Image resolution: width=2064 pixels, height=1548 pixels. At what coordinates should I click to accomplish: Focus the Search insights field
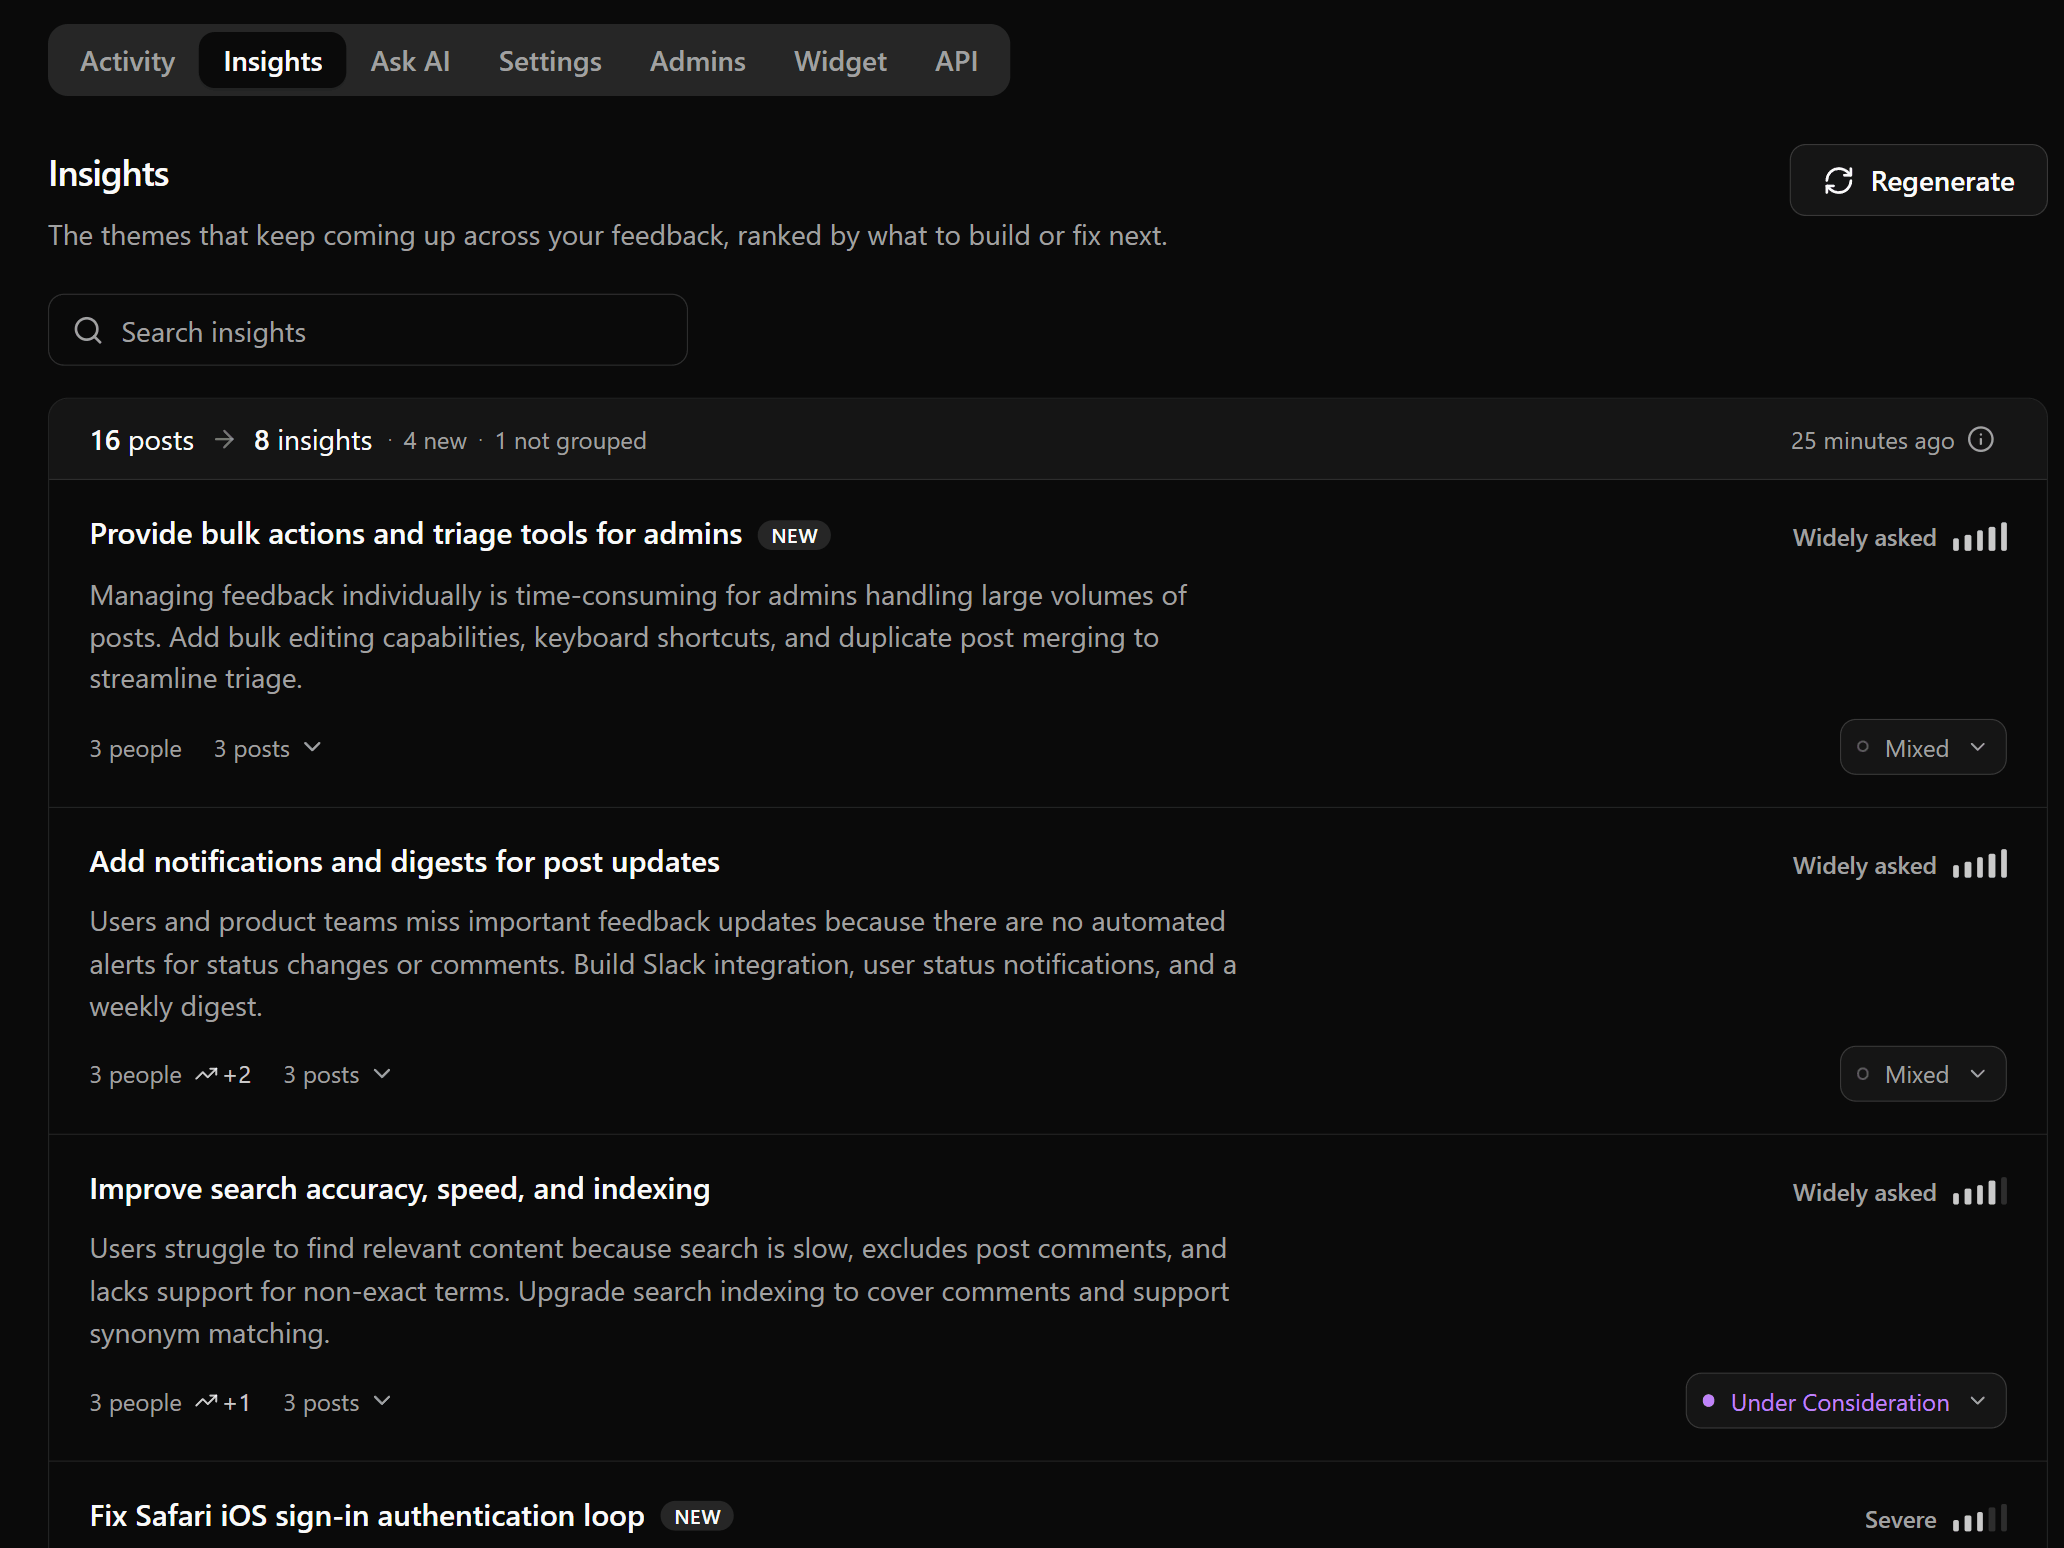coord(368,330)
